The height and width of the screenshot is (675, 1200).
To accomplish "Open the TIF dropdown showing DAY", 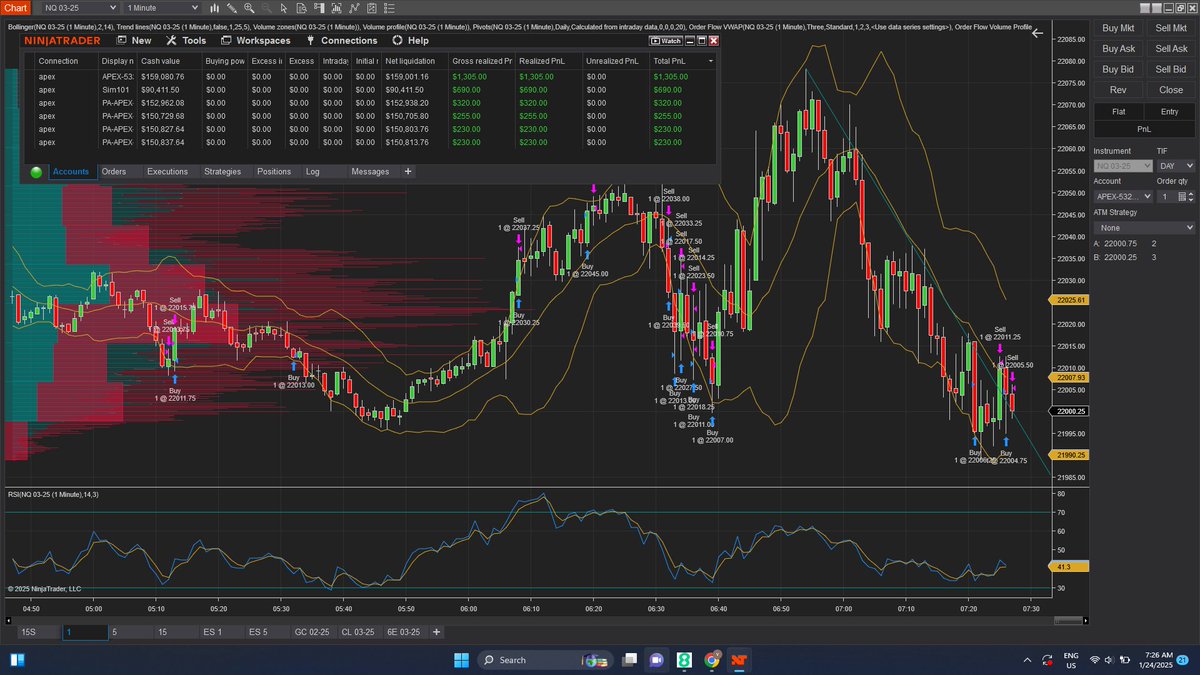I will coord(1175,165).
